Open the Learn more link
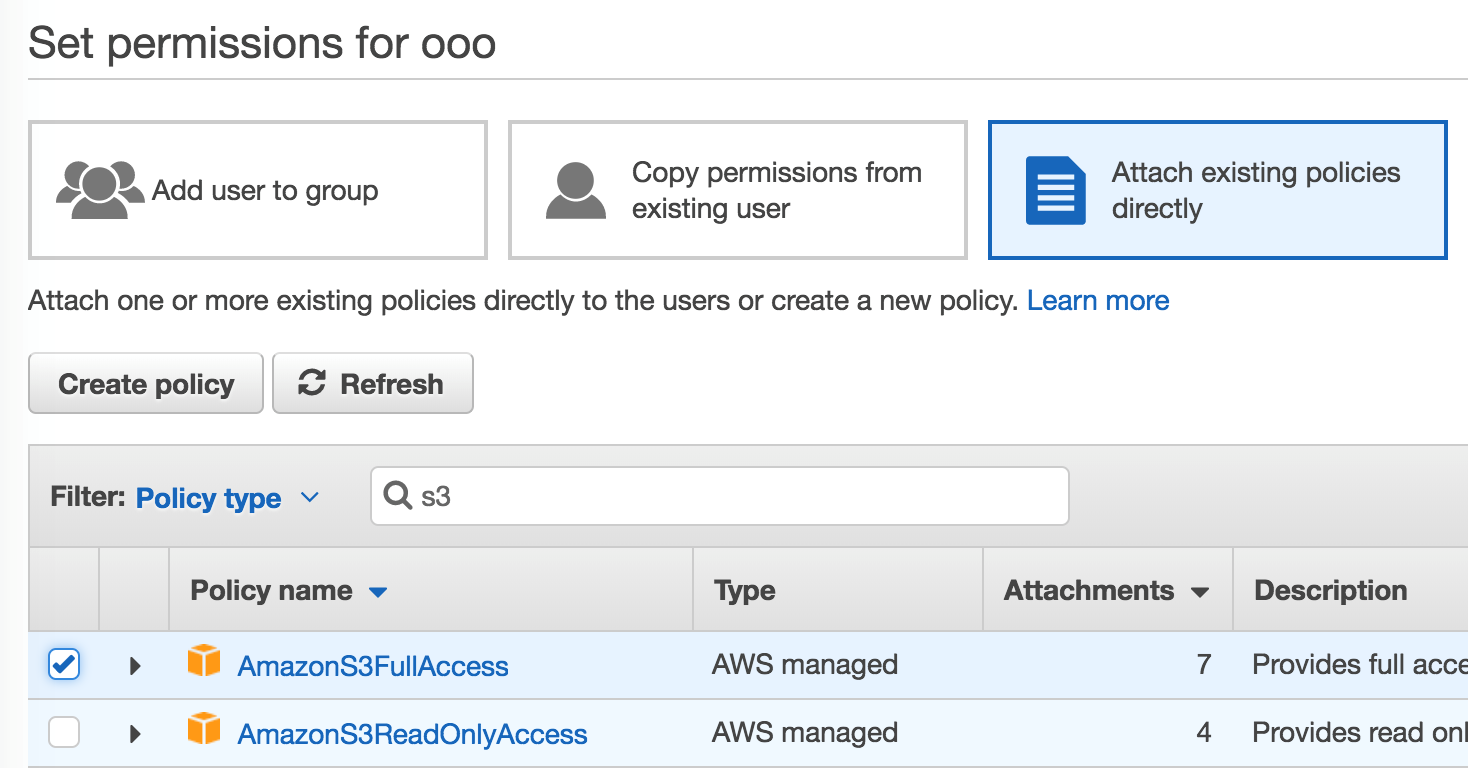This screenshot has width=1468, height=768. point(1098,301)
